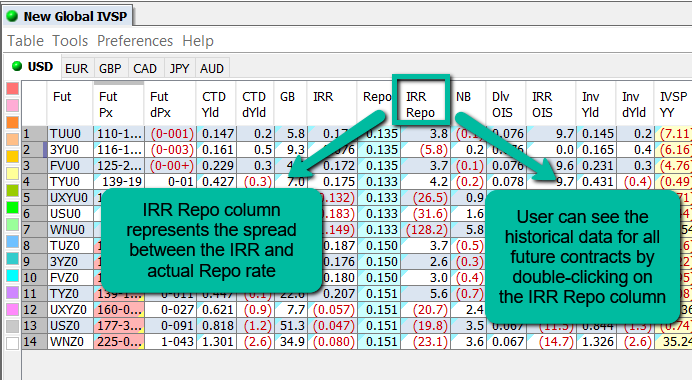This screenshot has height=380, width=692.
Task: Click the GB column header
Action: 291,104
